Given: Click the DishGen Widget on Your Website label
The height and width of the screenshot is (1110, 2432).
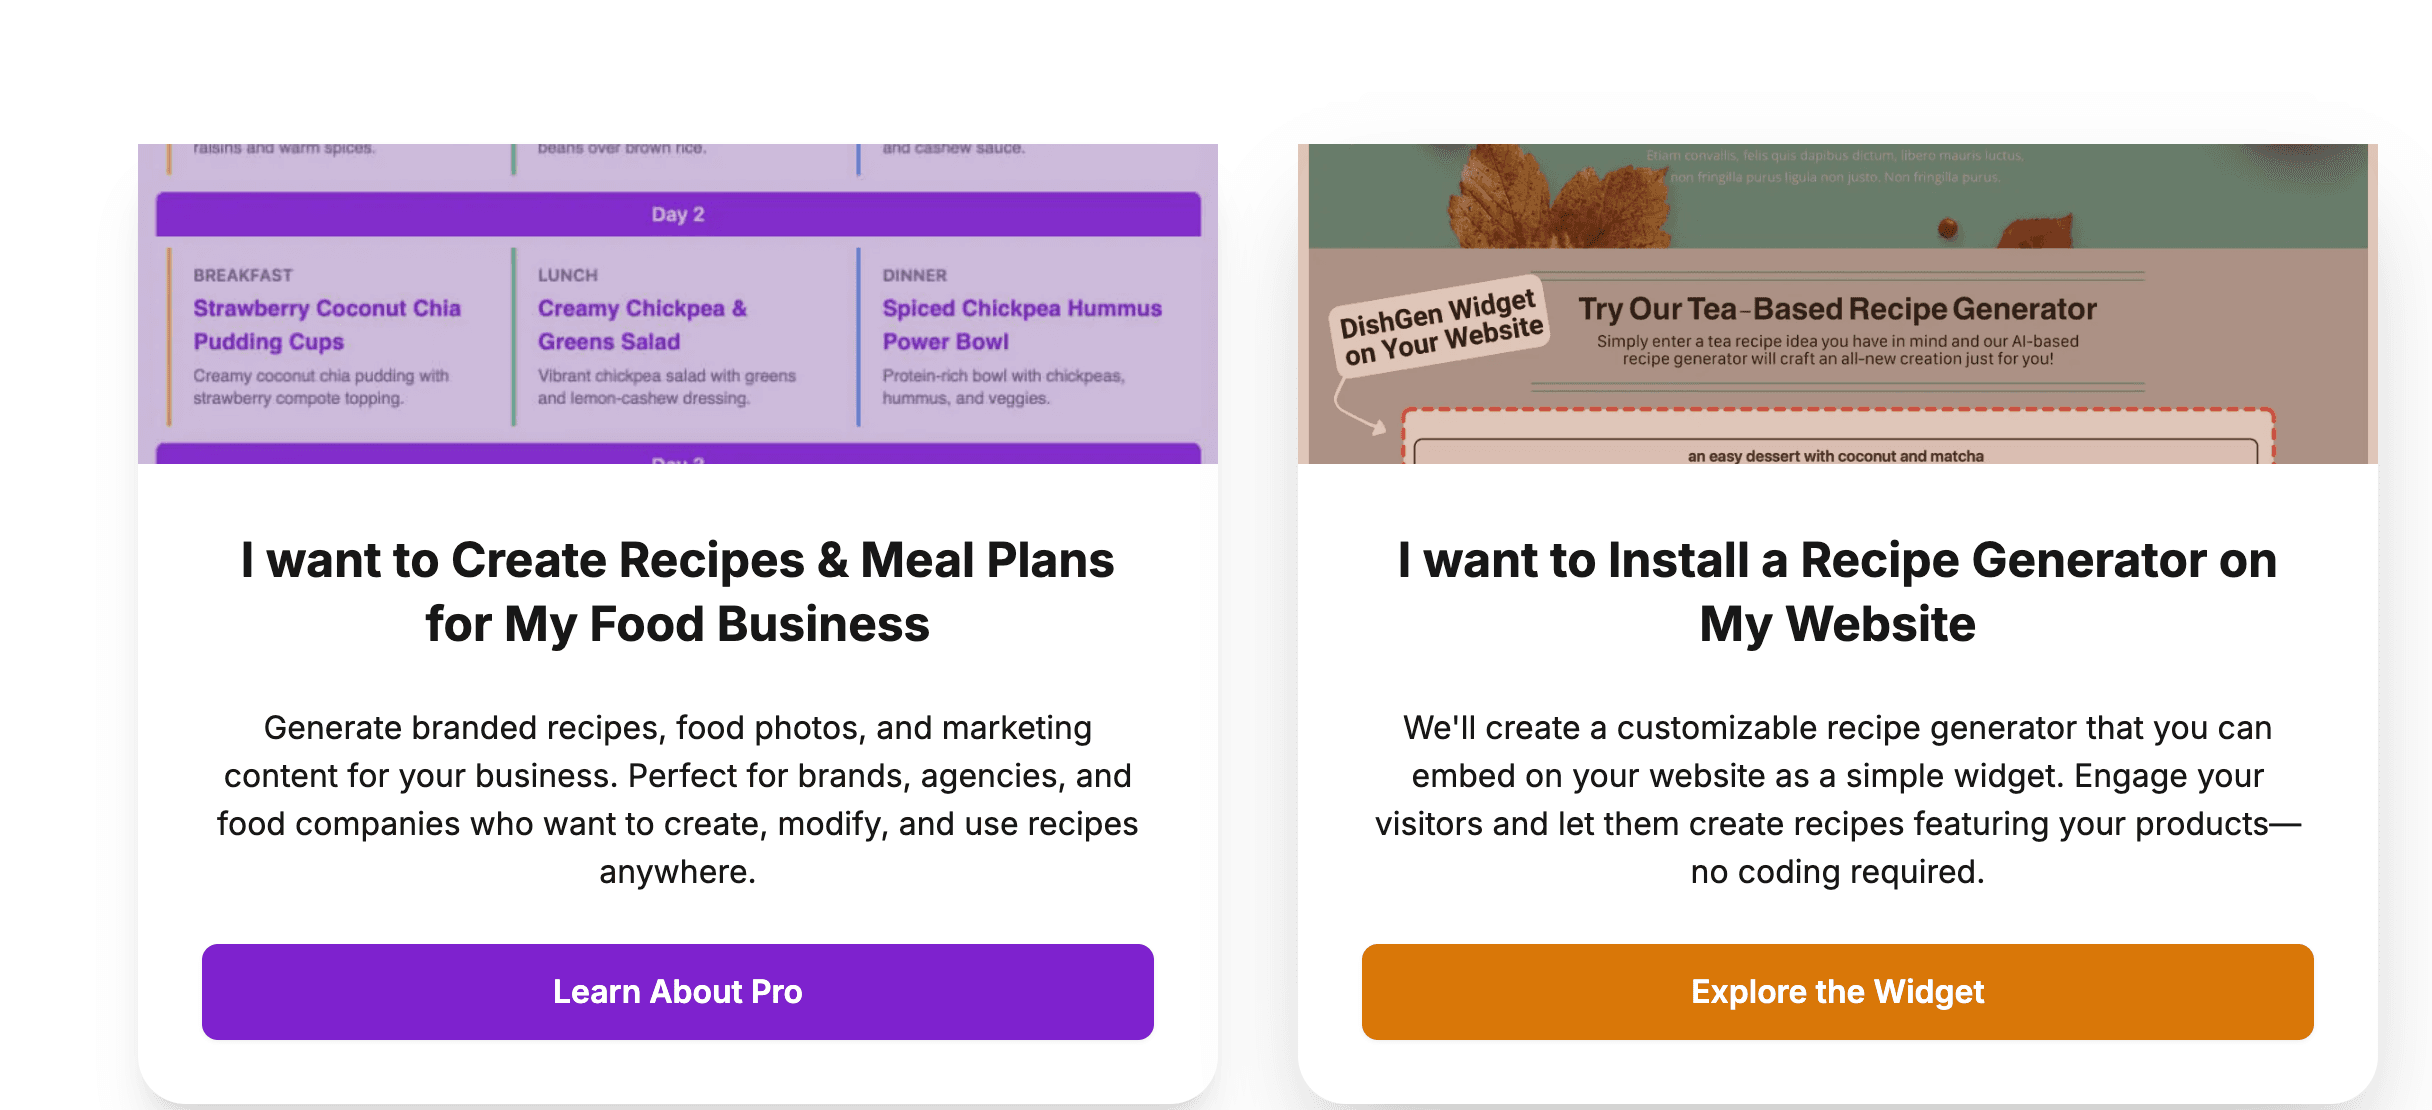Looking at the screenshot, I should pos(1441,328).
